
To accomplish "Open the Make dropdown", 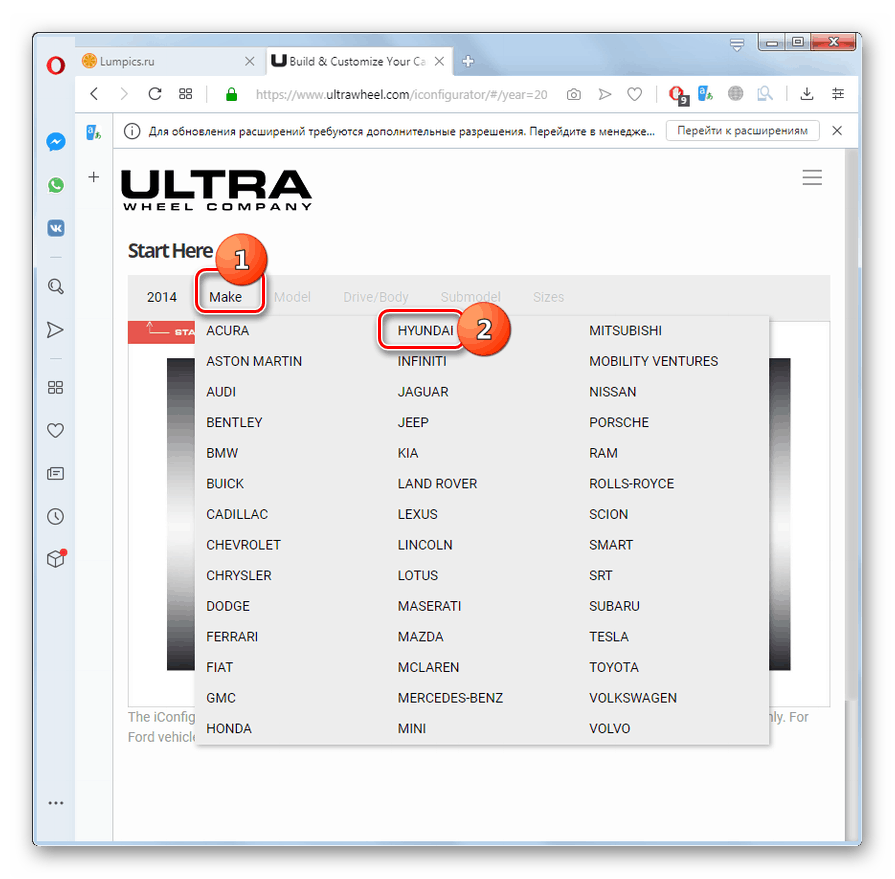I will pyautogui.click(x=228, y=296).
